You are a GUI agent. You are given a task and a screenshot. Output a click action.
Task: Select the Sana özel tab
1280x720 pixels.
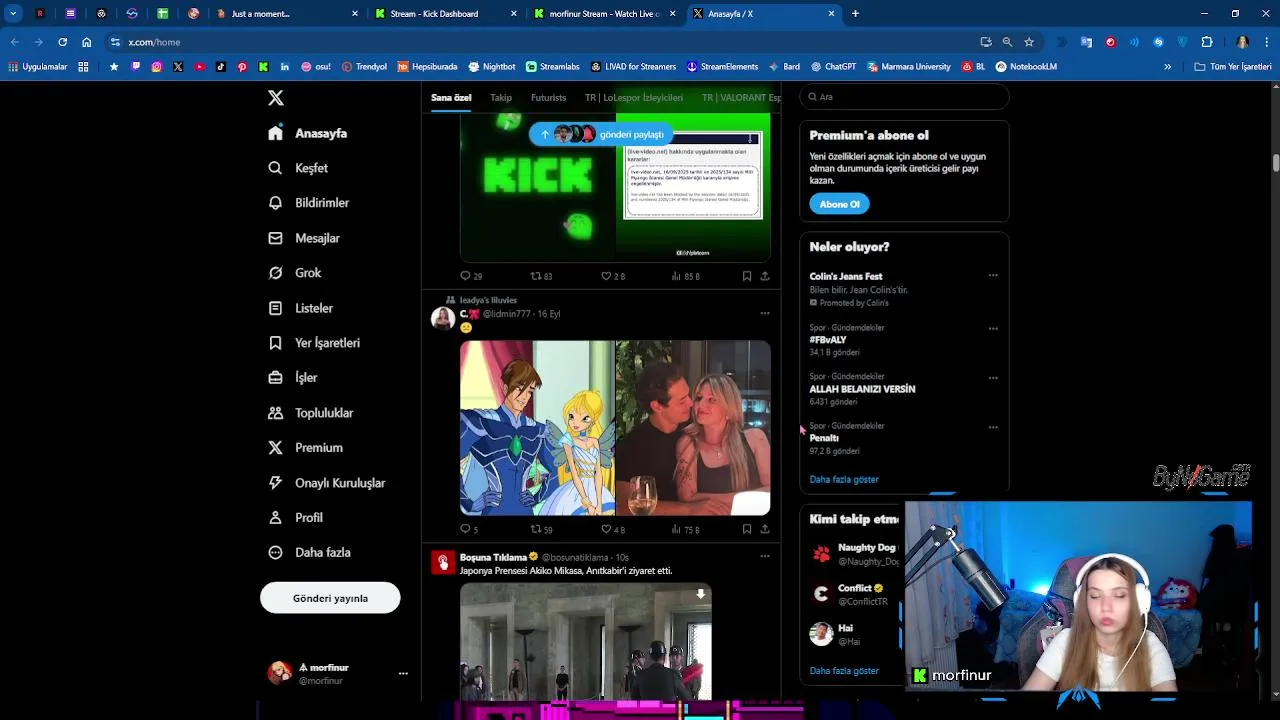pyautogui.click(x=451, y=98)
